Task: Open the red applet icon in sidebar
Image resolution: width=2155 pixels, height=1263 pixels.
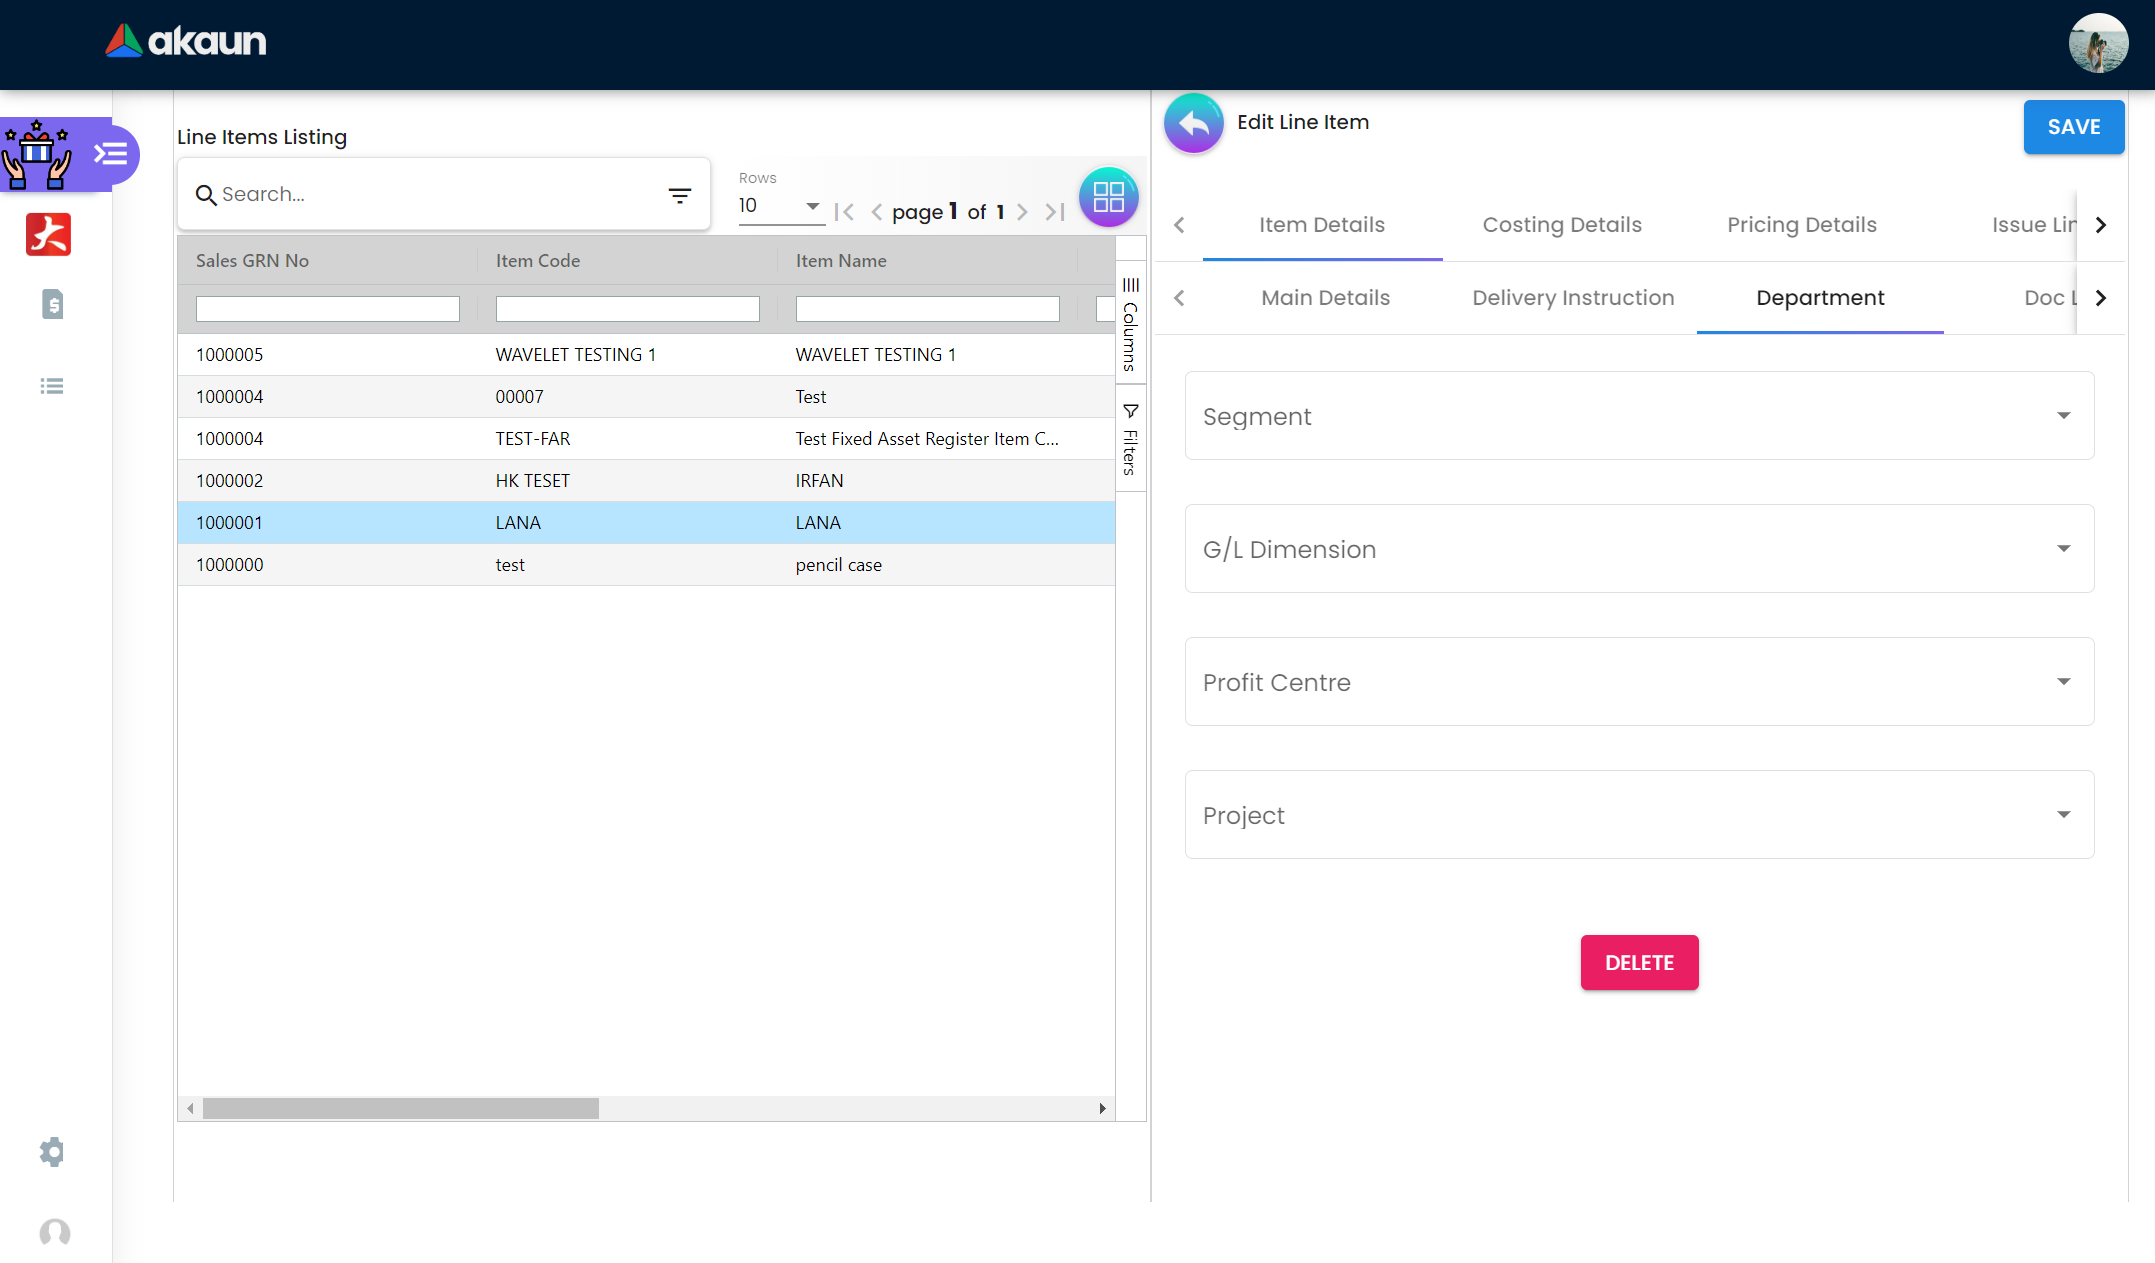Action: pos(48,235)
